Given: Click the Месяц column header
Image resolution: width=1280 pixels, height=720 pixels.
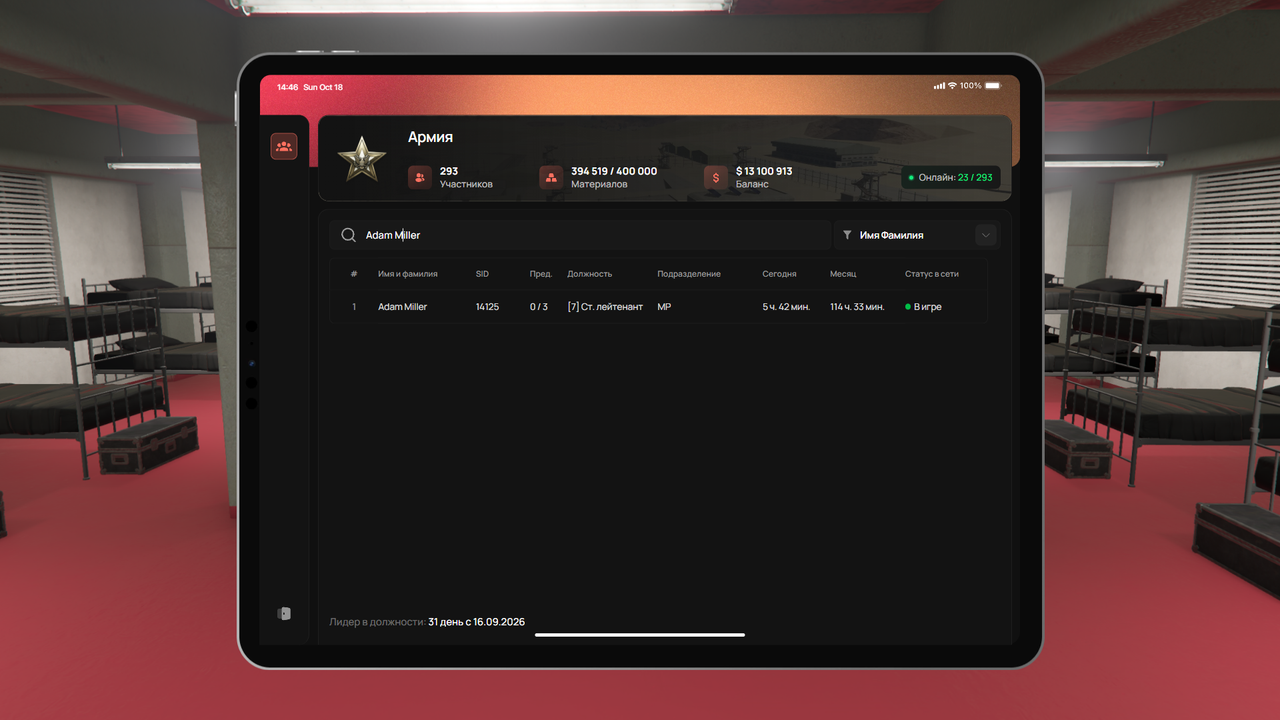Looking at the screenshot, I should point(843,274).
